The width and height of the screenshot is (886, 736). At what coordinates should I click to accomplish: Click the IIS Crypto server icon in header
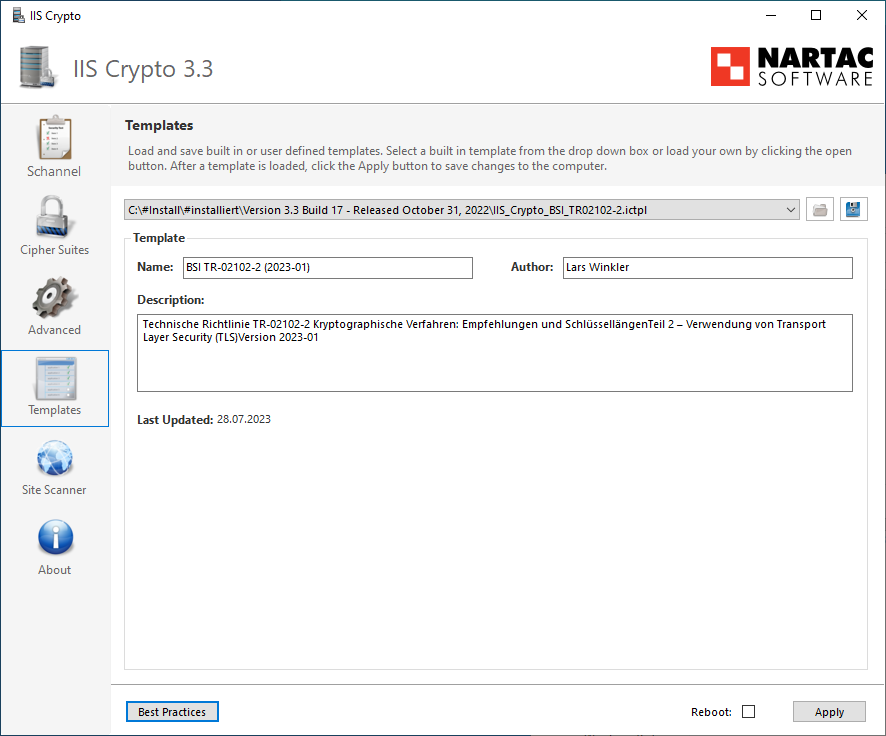(x=38, y=67)
